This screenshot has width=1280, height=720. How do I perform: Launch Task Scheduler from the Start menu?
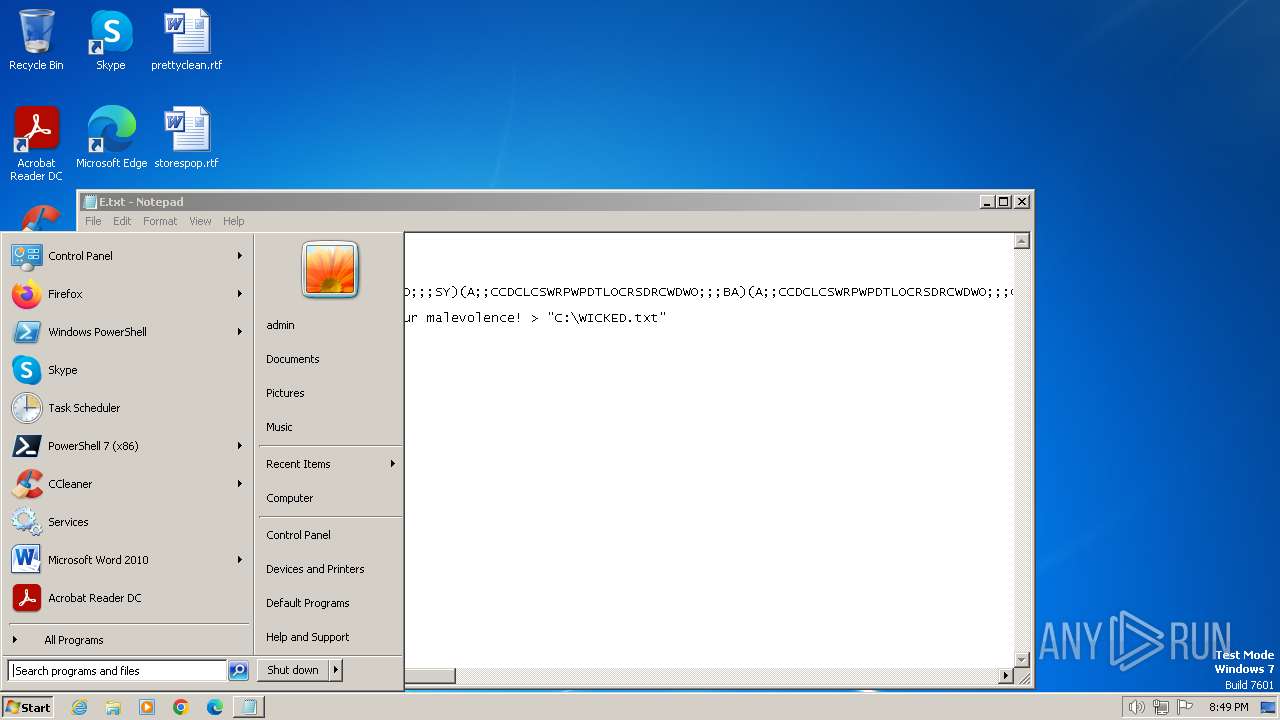pos(127,408)
